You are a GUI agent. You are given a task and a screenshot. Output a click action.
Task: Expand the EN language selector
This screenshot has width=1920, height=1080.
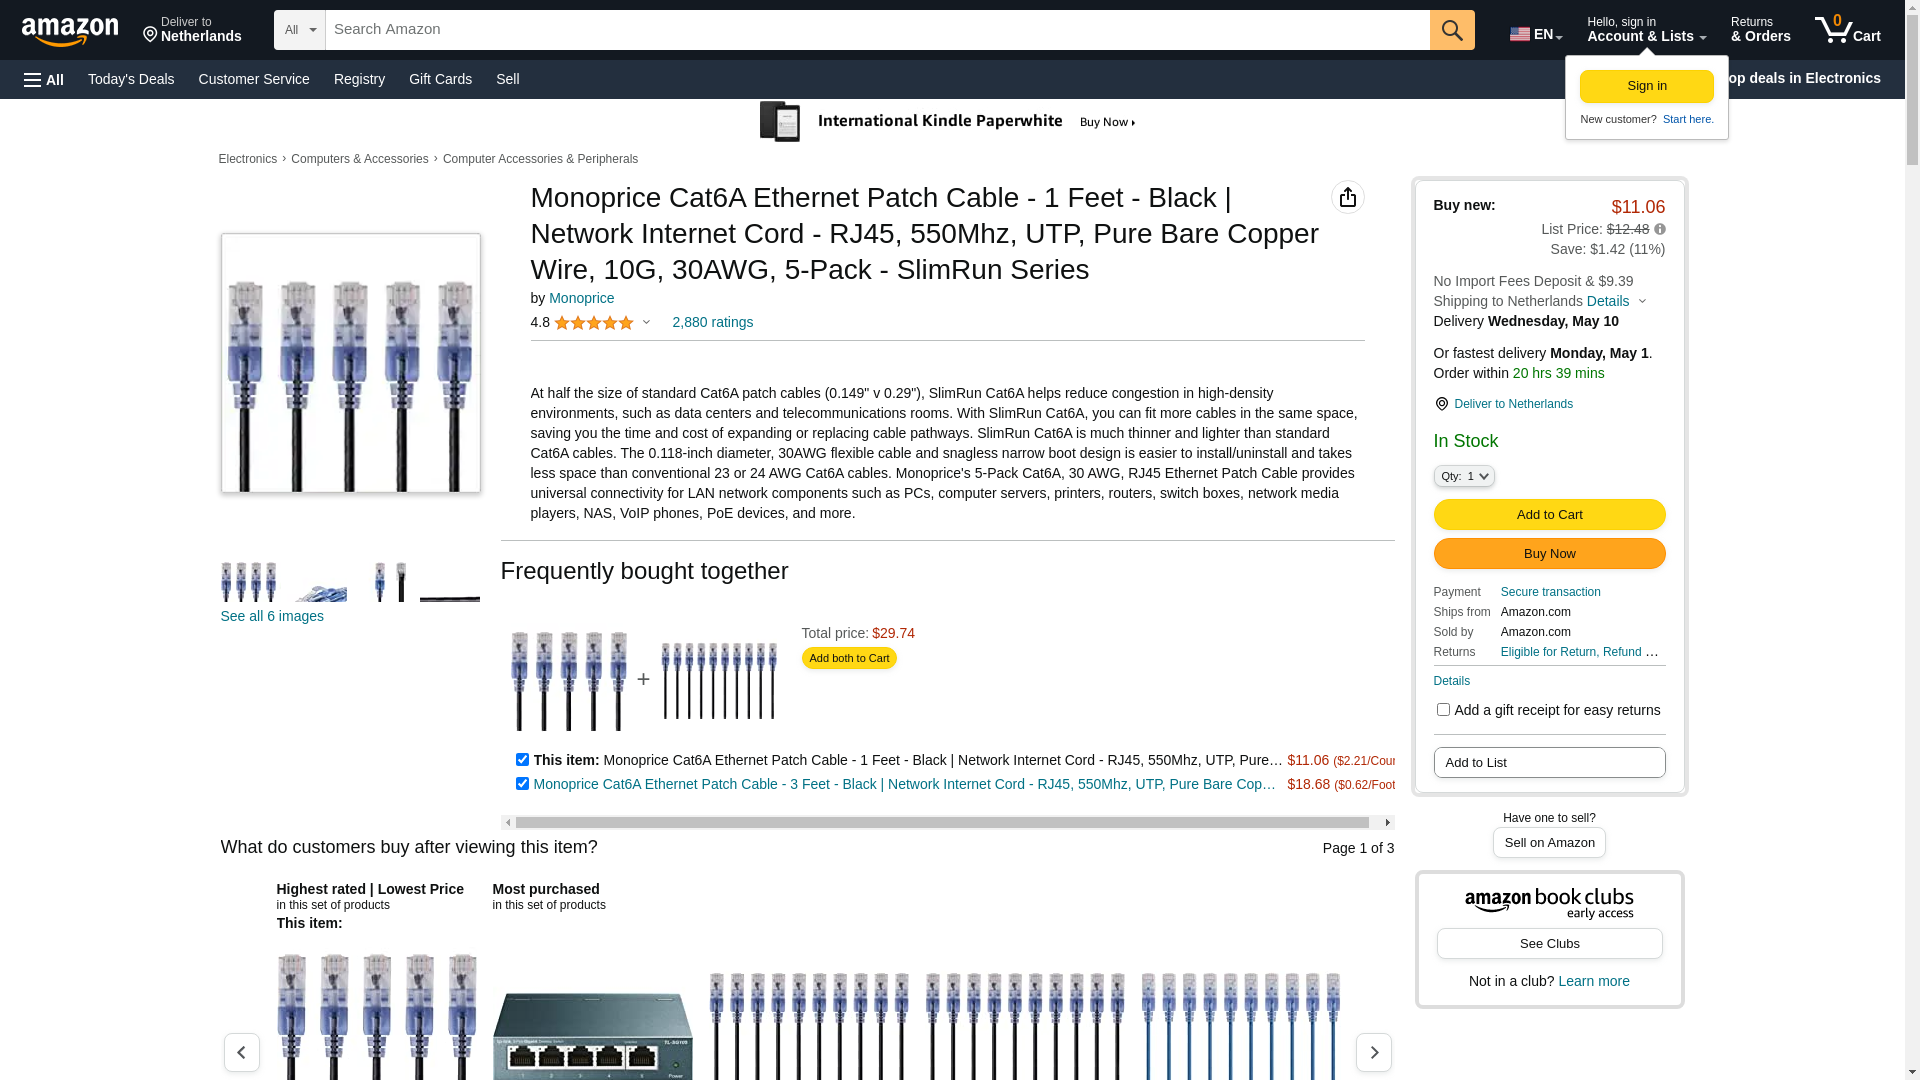(x=1535, y=34)
